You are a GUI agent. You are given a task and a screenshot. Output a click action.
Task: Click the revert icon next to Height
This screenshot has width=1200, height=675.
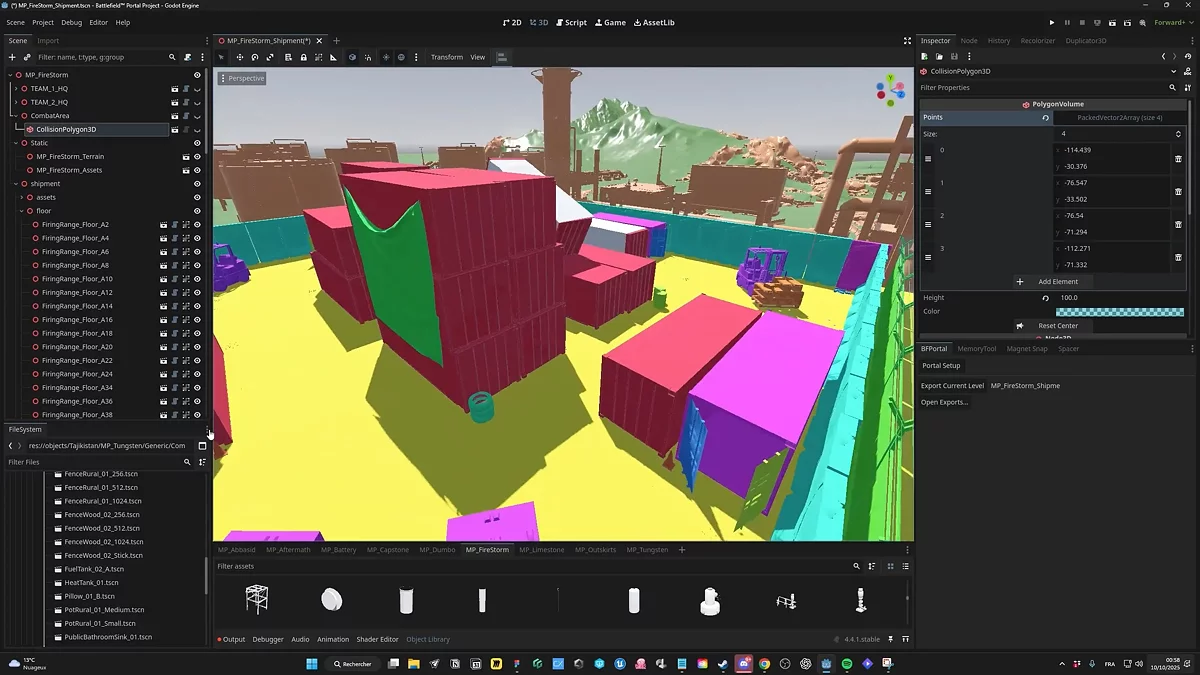coord(1046,298)
